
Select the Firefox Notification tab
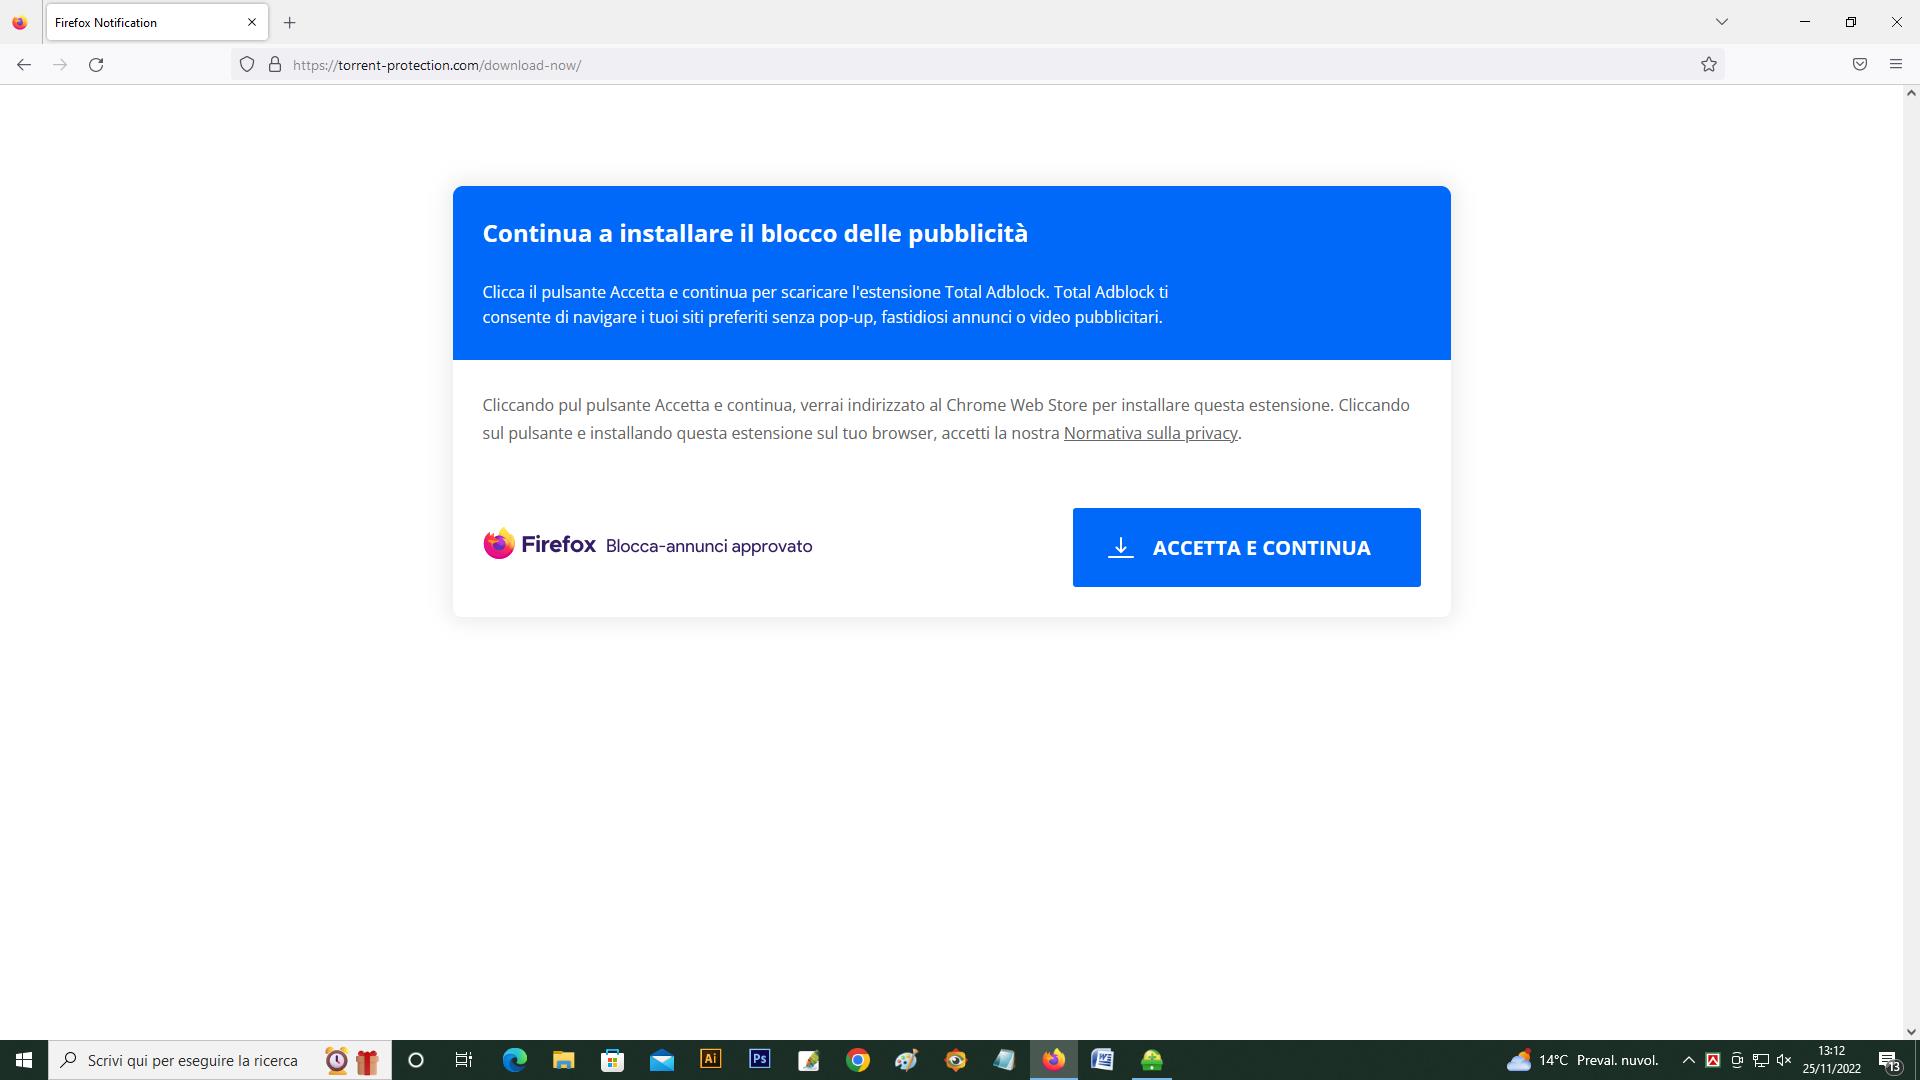point(140,22)
